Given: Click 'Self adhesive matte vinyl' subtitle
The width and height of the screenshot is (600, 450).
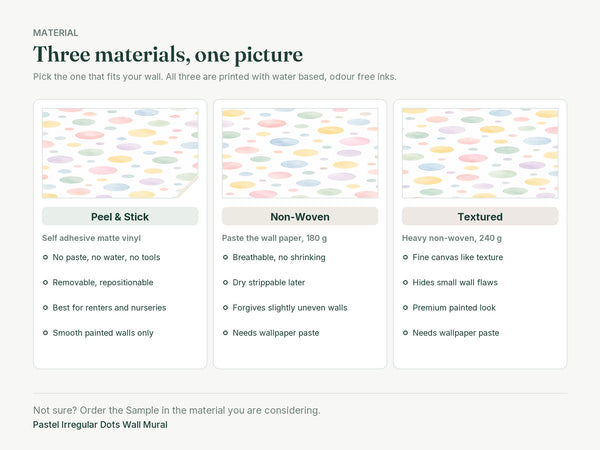Looking at the screenshot, I should [x=91, y=238].
